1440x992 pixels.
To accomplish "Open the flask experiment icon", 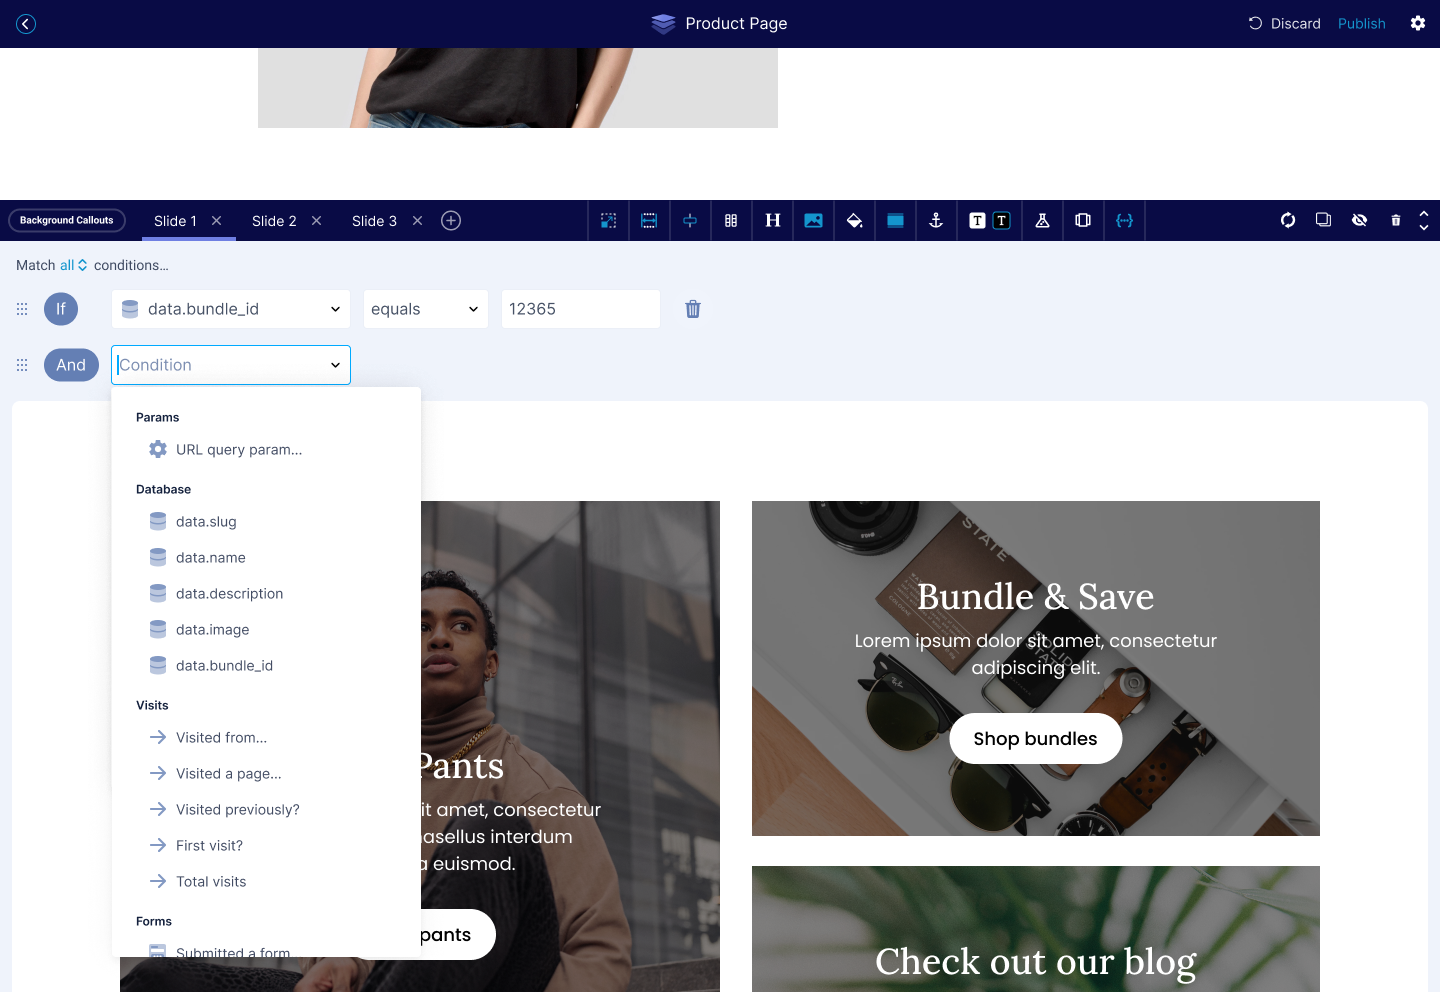I will [x=1042, y=221].
